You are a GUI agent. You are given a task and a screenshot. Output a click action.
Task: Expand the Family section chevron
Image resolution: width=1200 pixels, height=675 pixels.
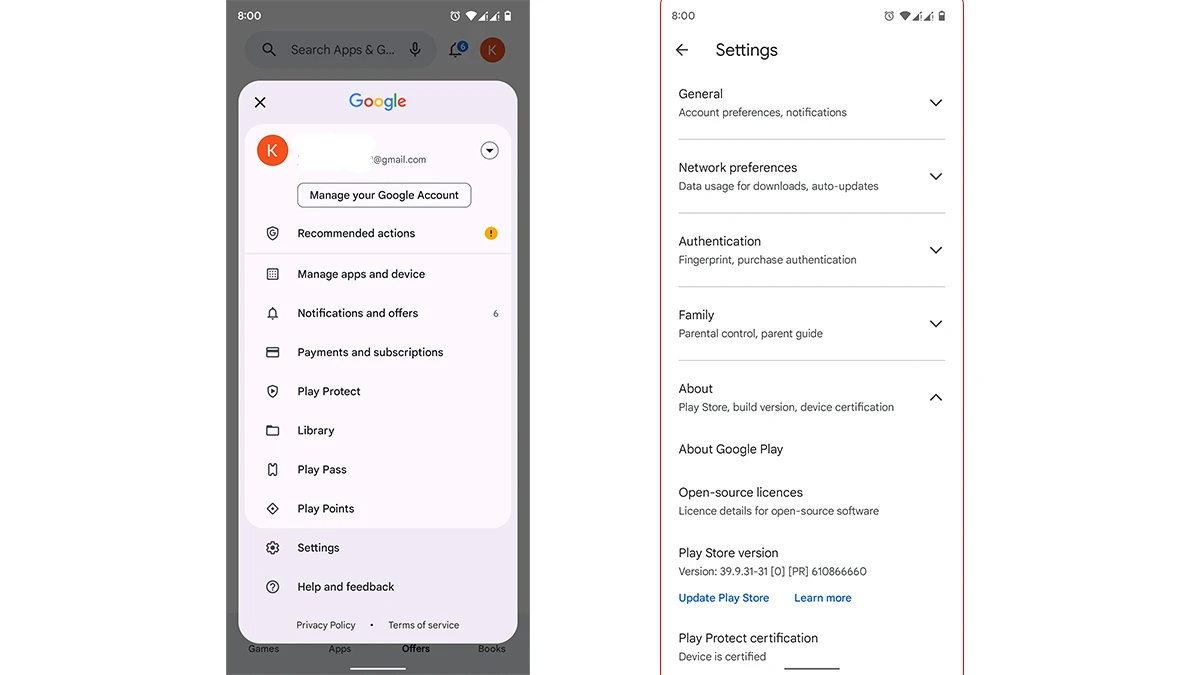(x=936, y=324)
